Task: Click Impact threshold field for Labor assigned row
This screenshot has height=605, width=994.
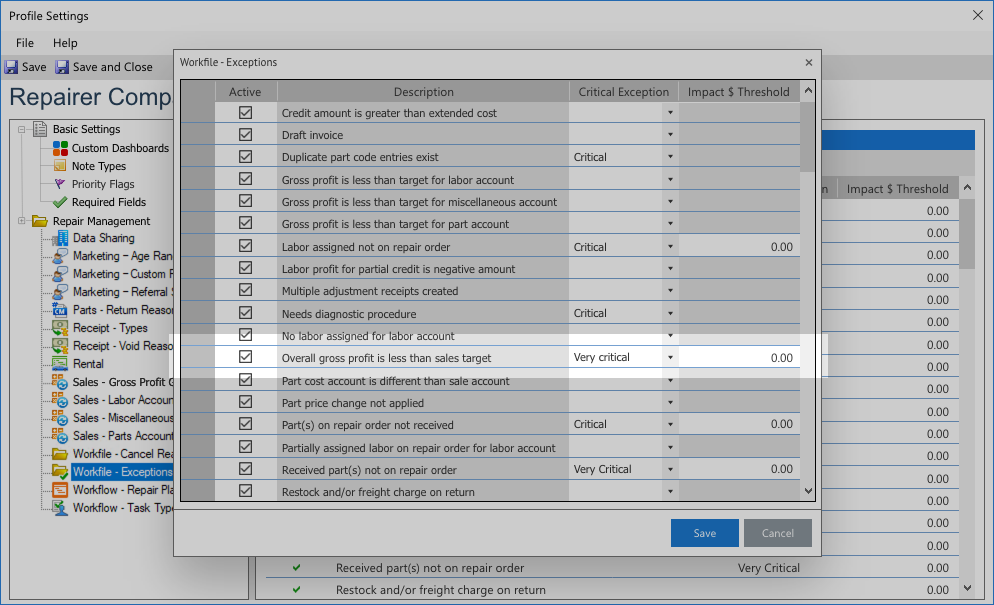Action: pos(739,247)
